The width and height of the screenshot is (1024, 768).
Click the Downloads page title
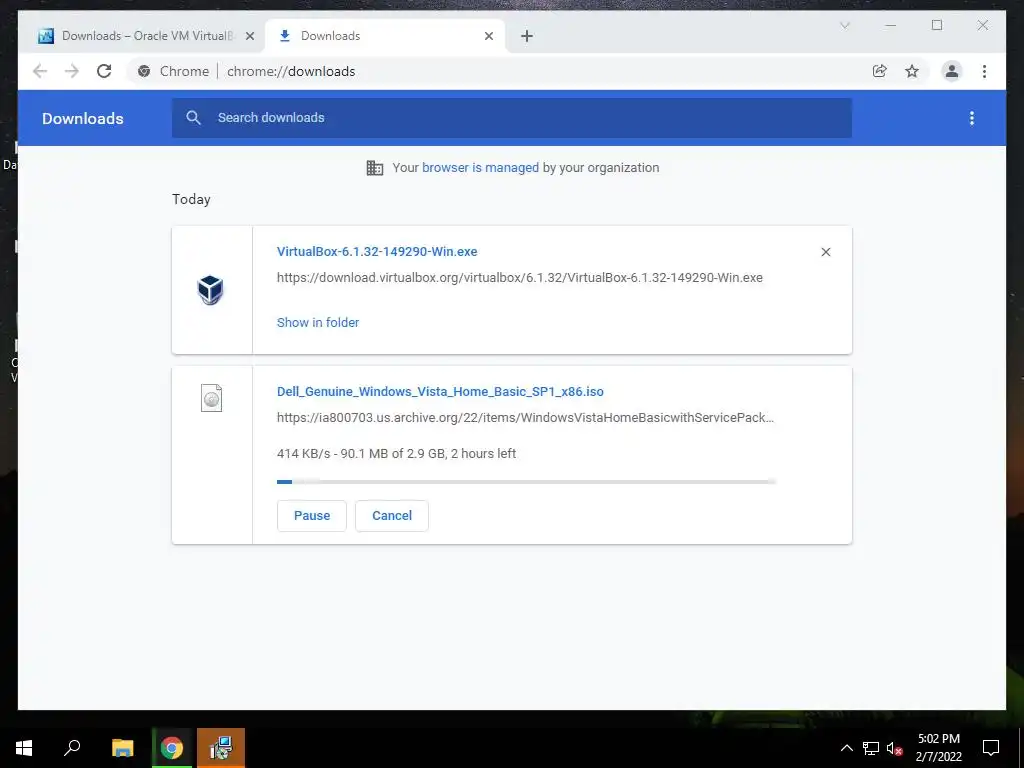pos(83,118)
